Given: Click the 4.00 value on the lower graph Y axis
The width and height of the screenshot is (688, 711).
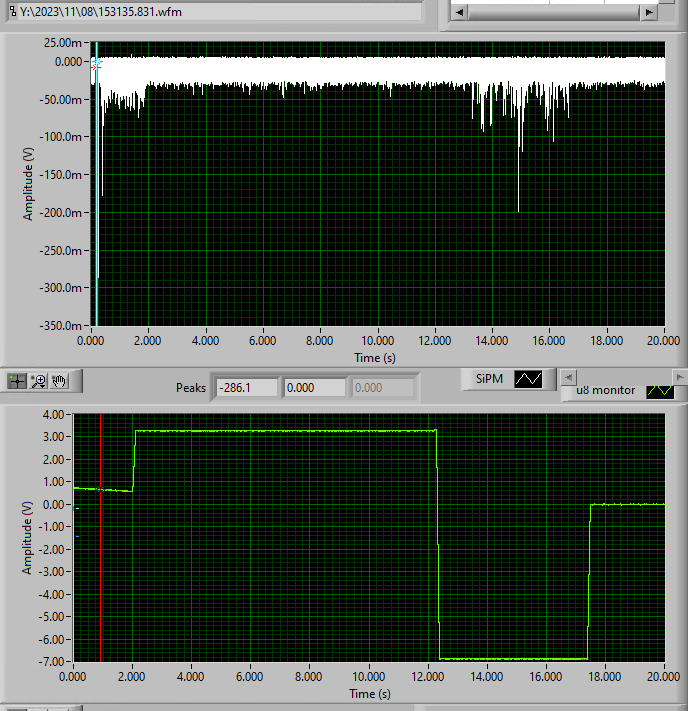Looking at the screenshot, I should click(x=53, y=414).
